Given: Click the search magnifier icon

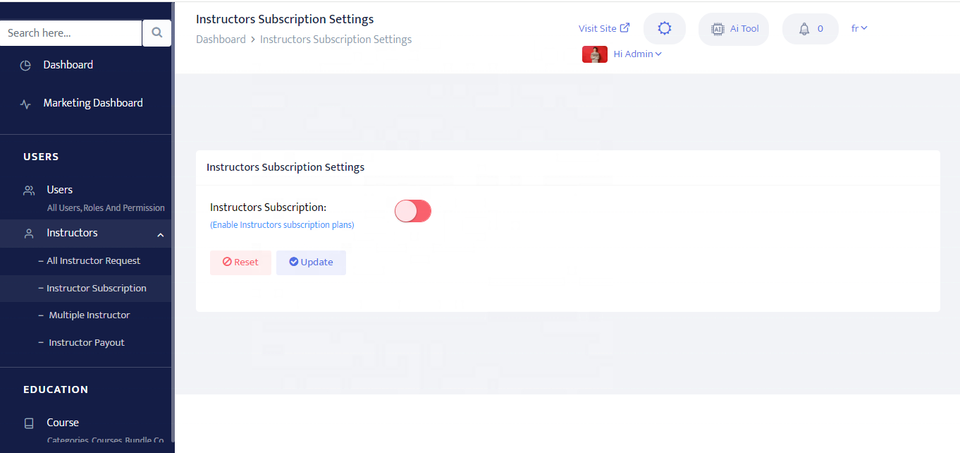Looking at the screenshot, I should point(157,33).
